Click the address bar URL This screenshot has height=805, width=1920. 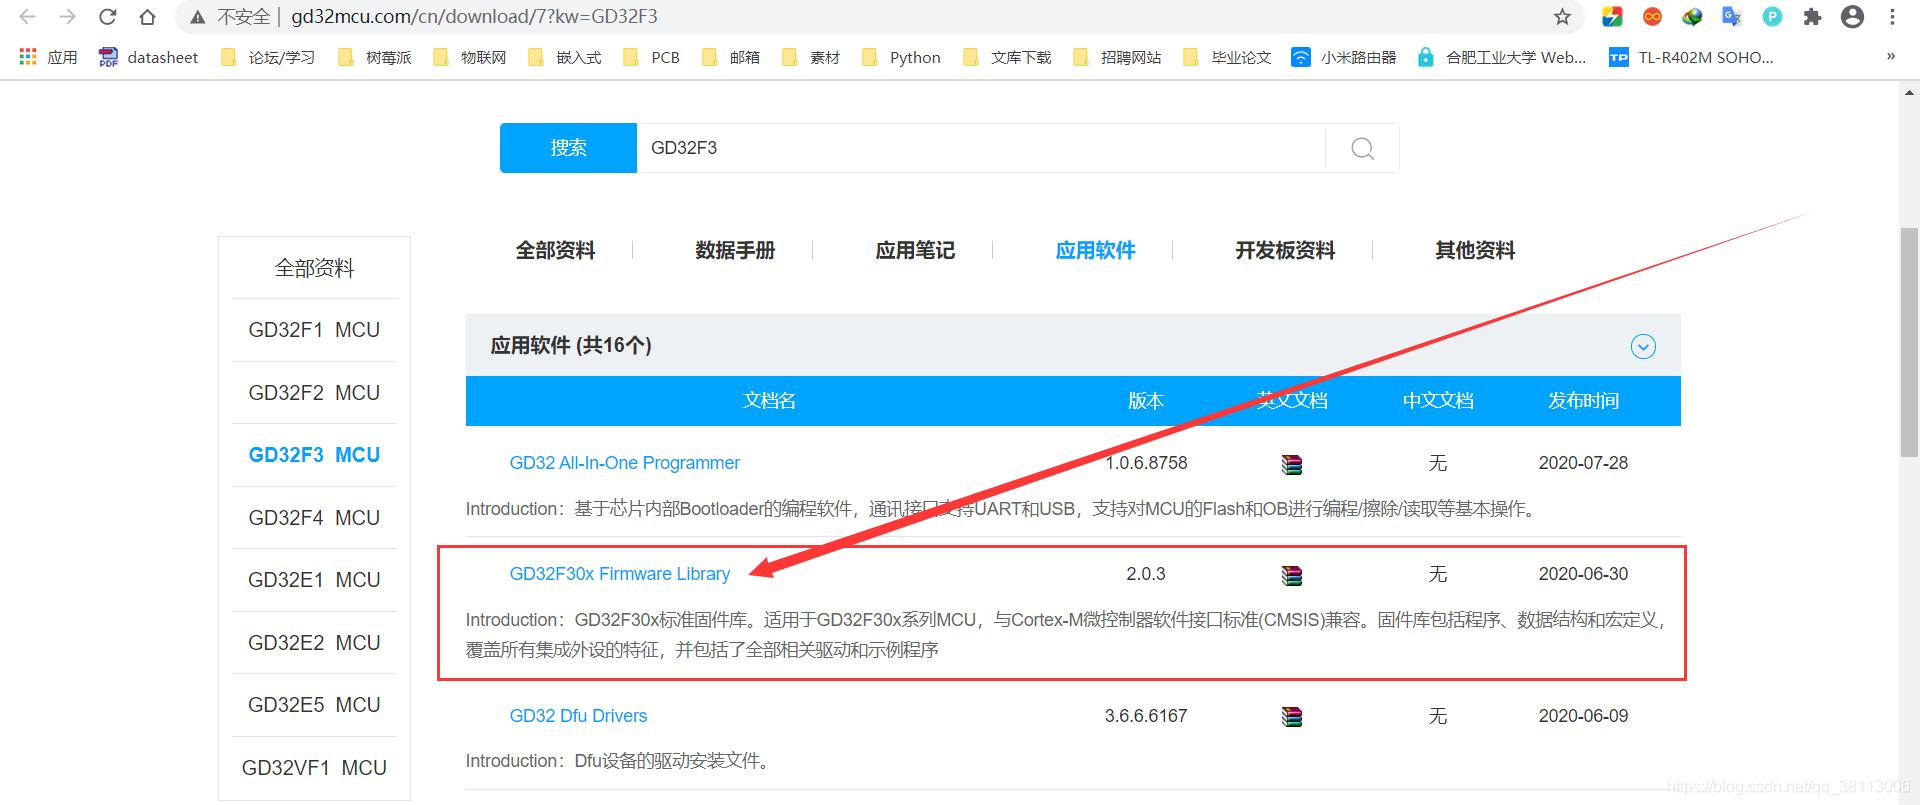click(x=474, y=17)
